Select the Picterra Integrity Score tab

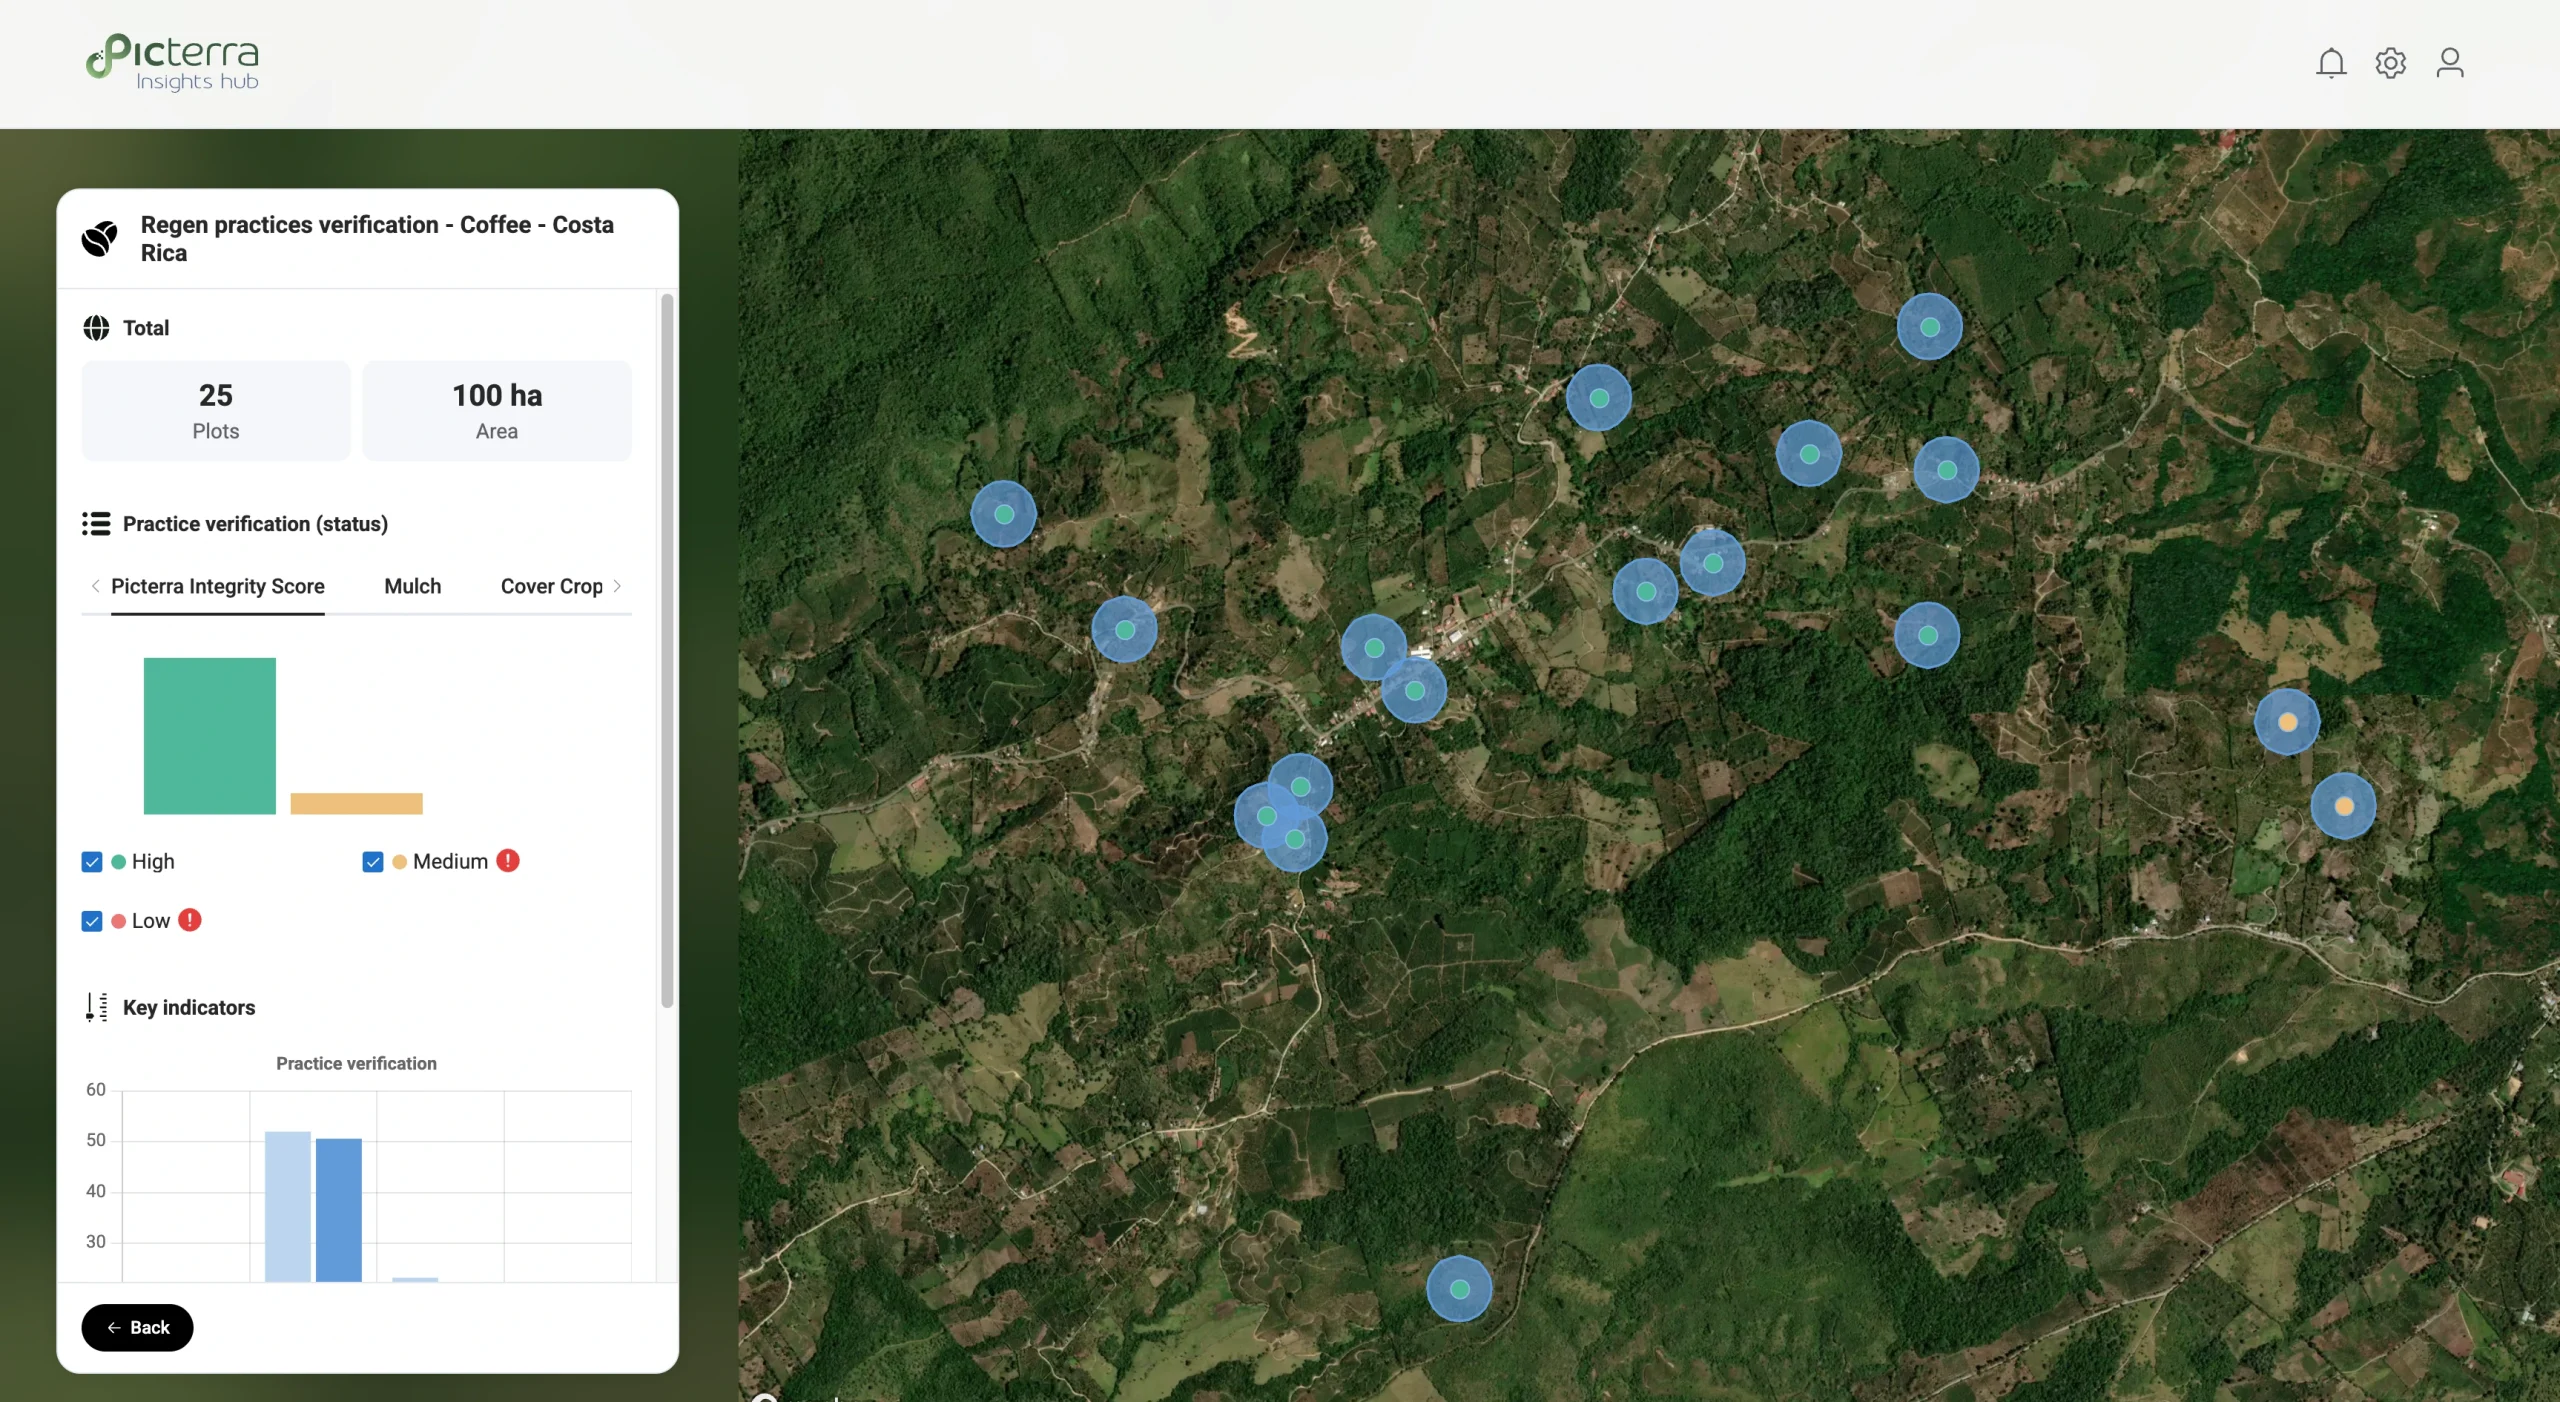tap(217, 586)
